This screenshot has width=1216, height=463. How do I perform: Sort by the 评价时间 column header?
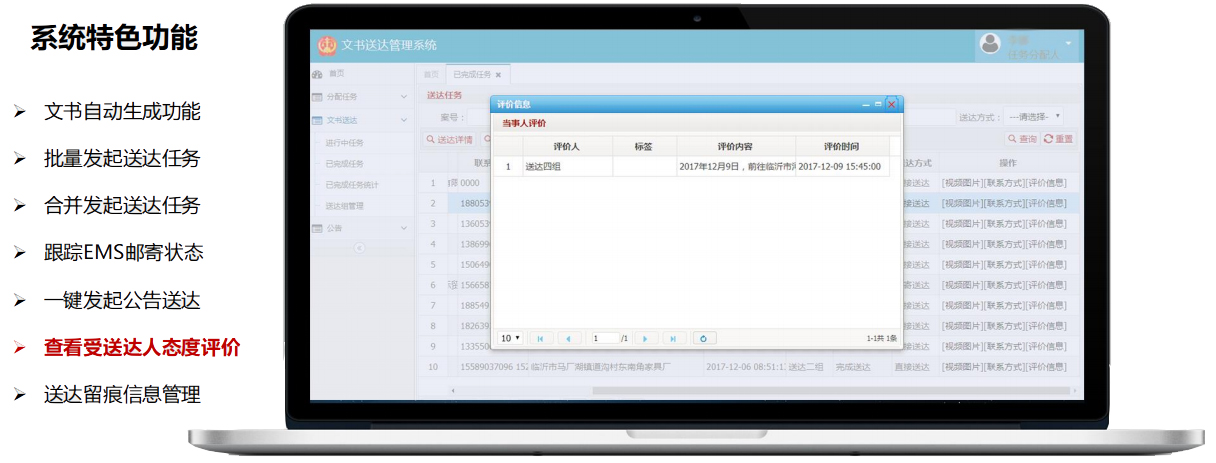pos(841,146)
